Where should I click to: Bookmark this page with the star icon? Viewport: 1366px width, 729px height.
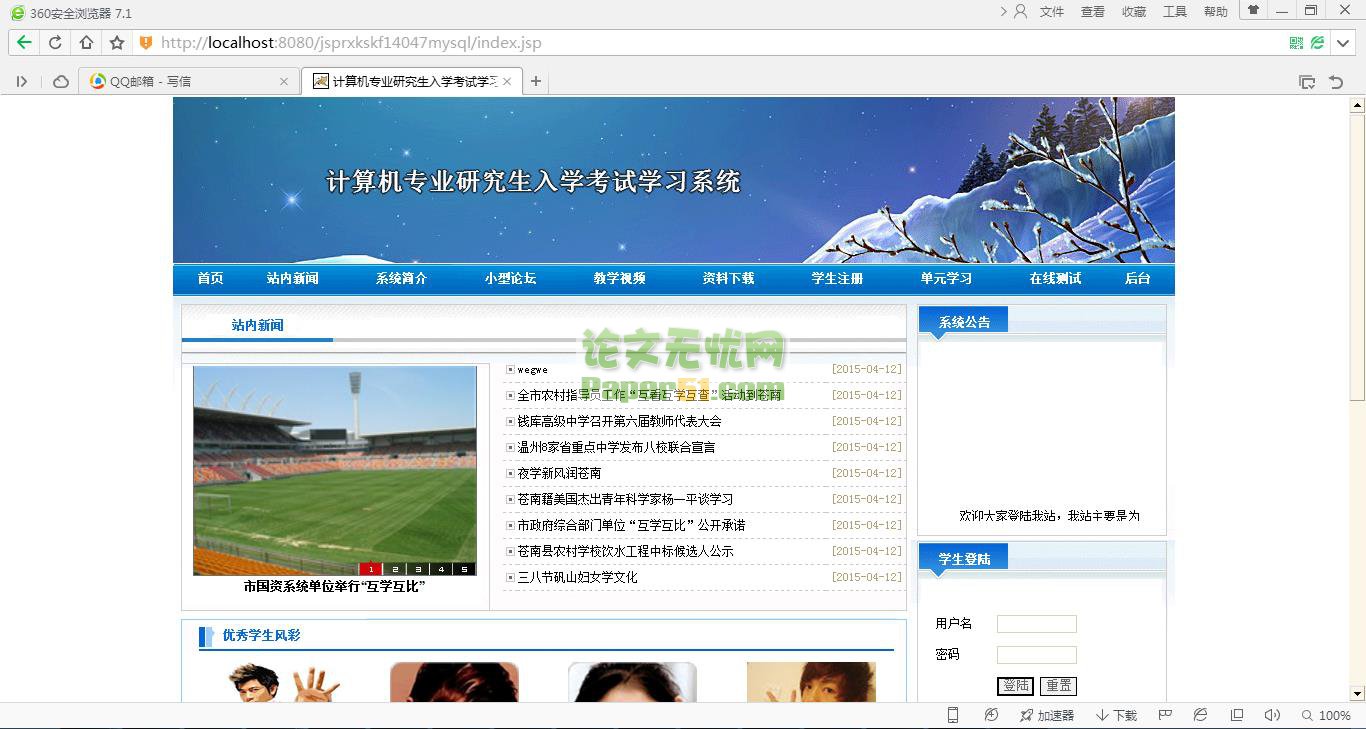117,43
